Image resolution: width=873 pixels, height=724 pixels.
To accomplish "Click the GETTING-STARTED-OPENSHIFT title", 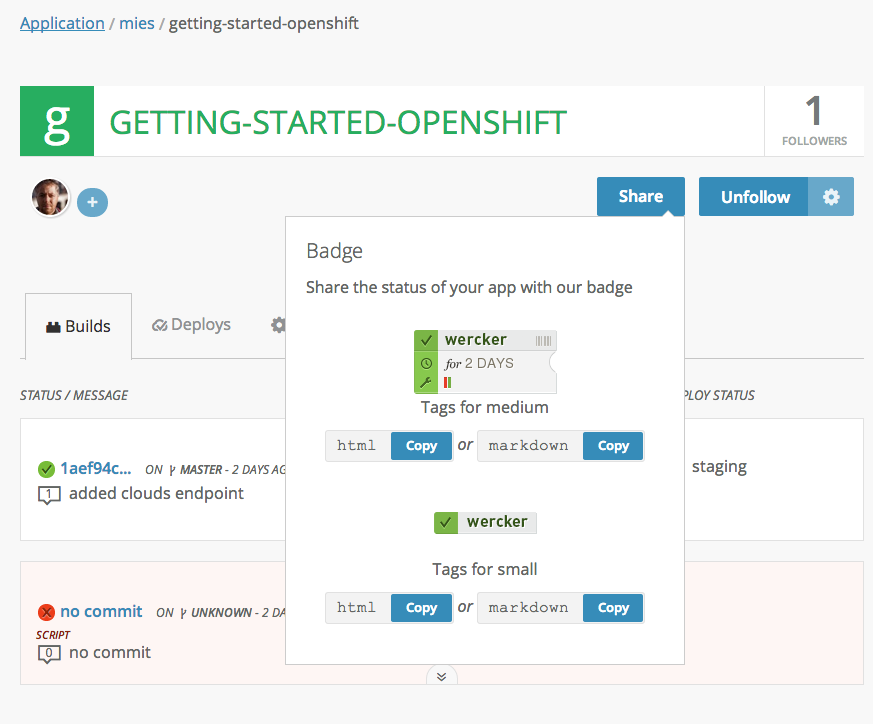I will tap(338, 123).
